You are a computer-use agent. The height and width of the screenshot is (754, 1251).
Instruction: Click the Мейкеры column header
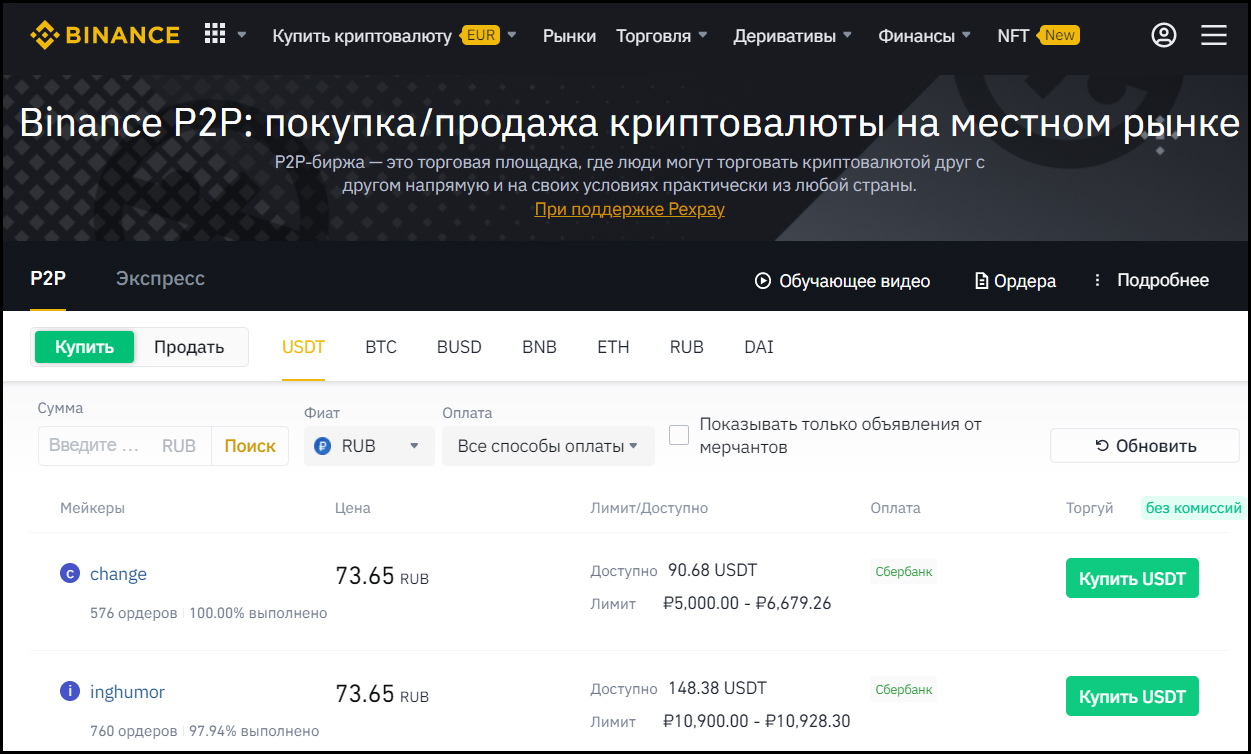tap(92, 508)
